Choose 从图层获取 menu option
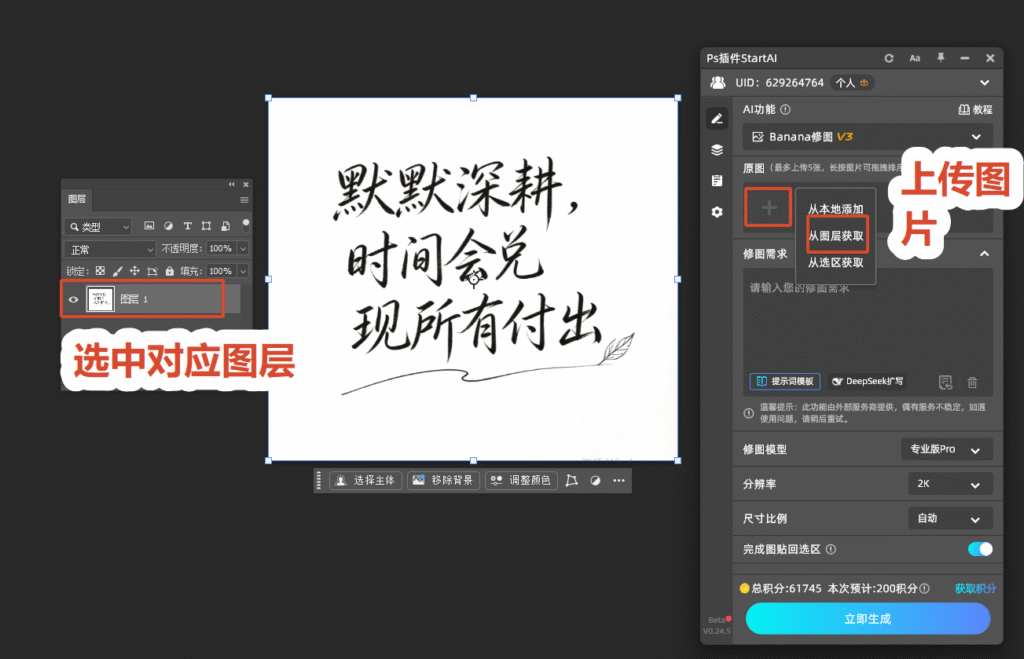This screenshot has height=659, width=1024. pos(835,236)
